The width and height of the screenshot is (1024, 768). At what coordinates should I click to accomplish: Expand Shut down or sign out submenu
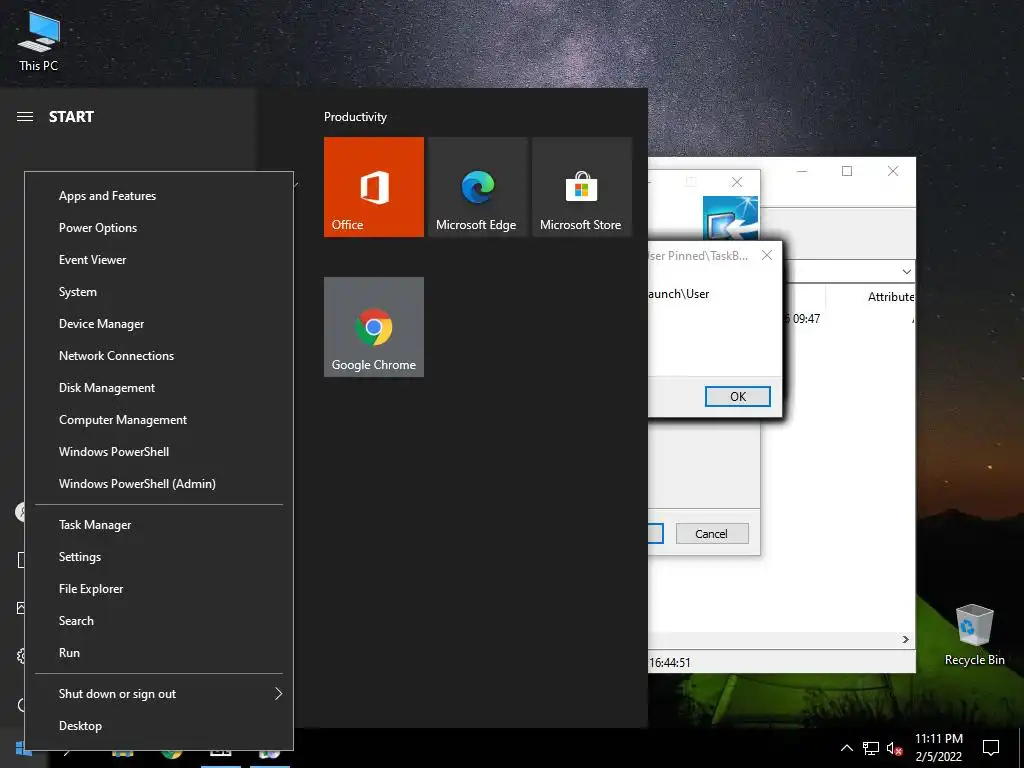159,694
